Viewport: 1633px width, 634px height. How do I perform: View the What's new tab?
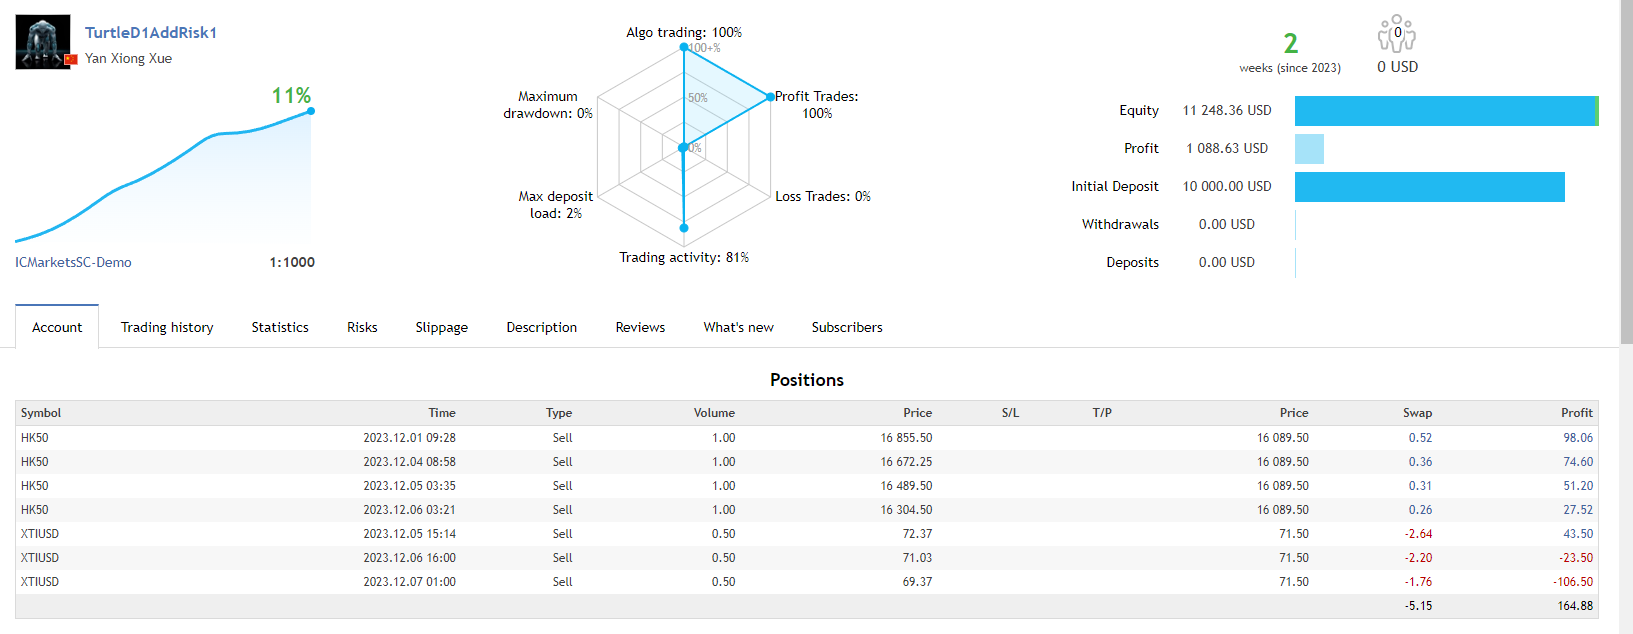click(738, 327)
